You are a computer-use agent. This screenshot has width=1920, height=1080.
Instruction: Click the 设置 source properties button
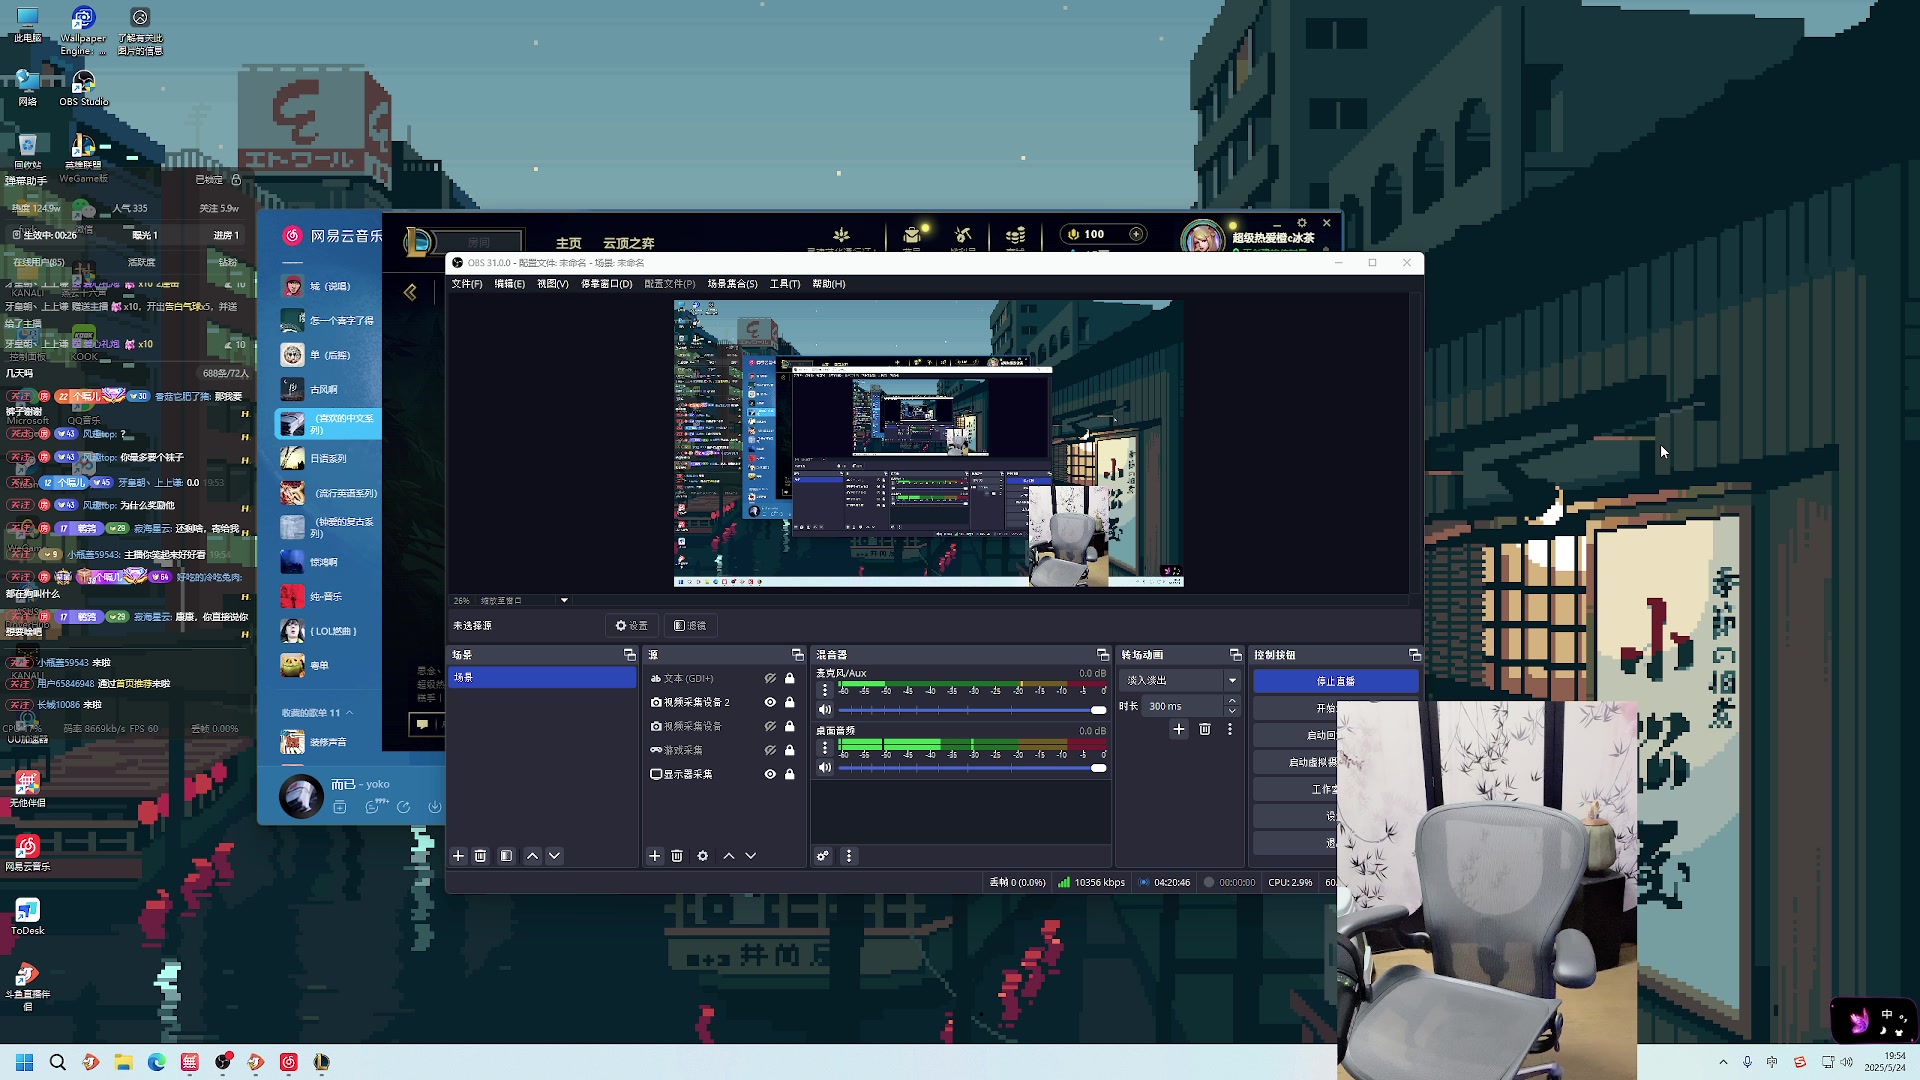pos(632,626)
